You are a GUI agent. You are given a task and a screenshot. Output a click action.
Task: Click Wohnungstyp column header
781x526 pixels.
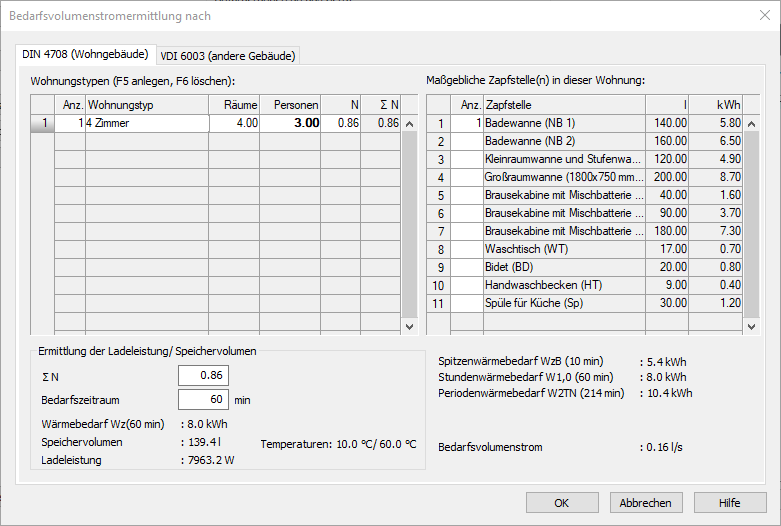[147, 105]
